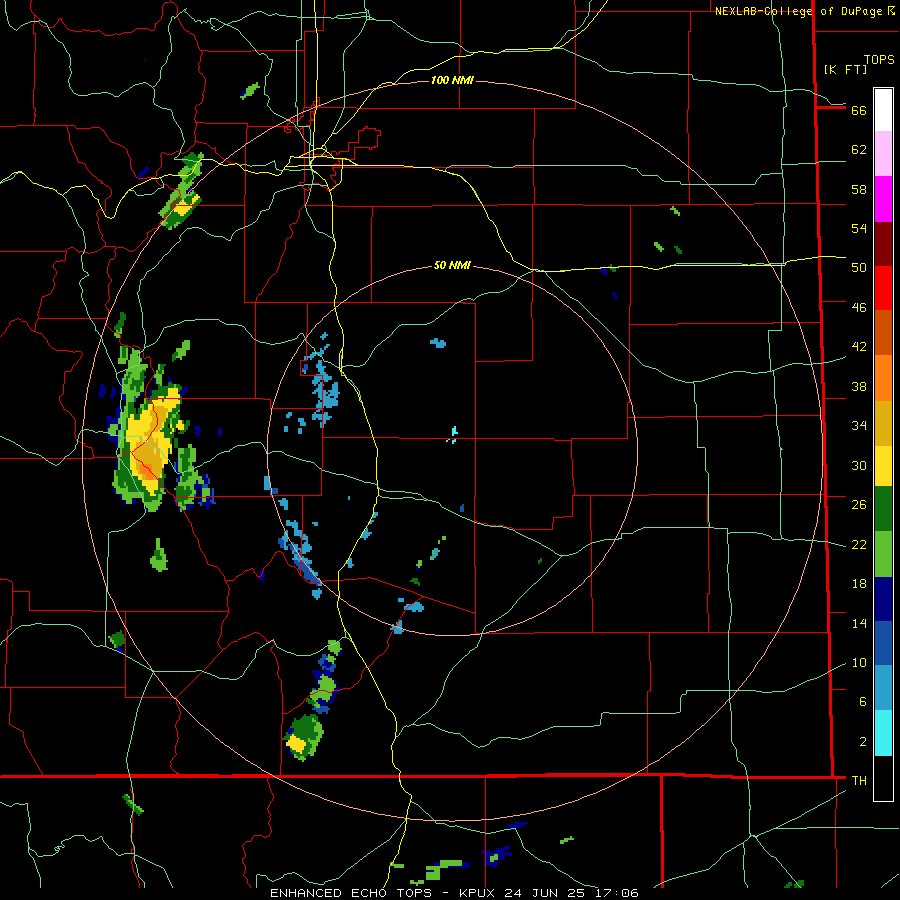Pick the dark navy legend swatch
Image resolution: width=900 pixels, height=900 pixels.
click(x=883, y=599)
